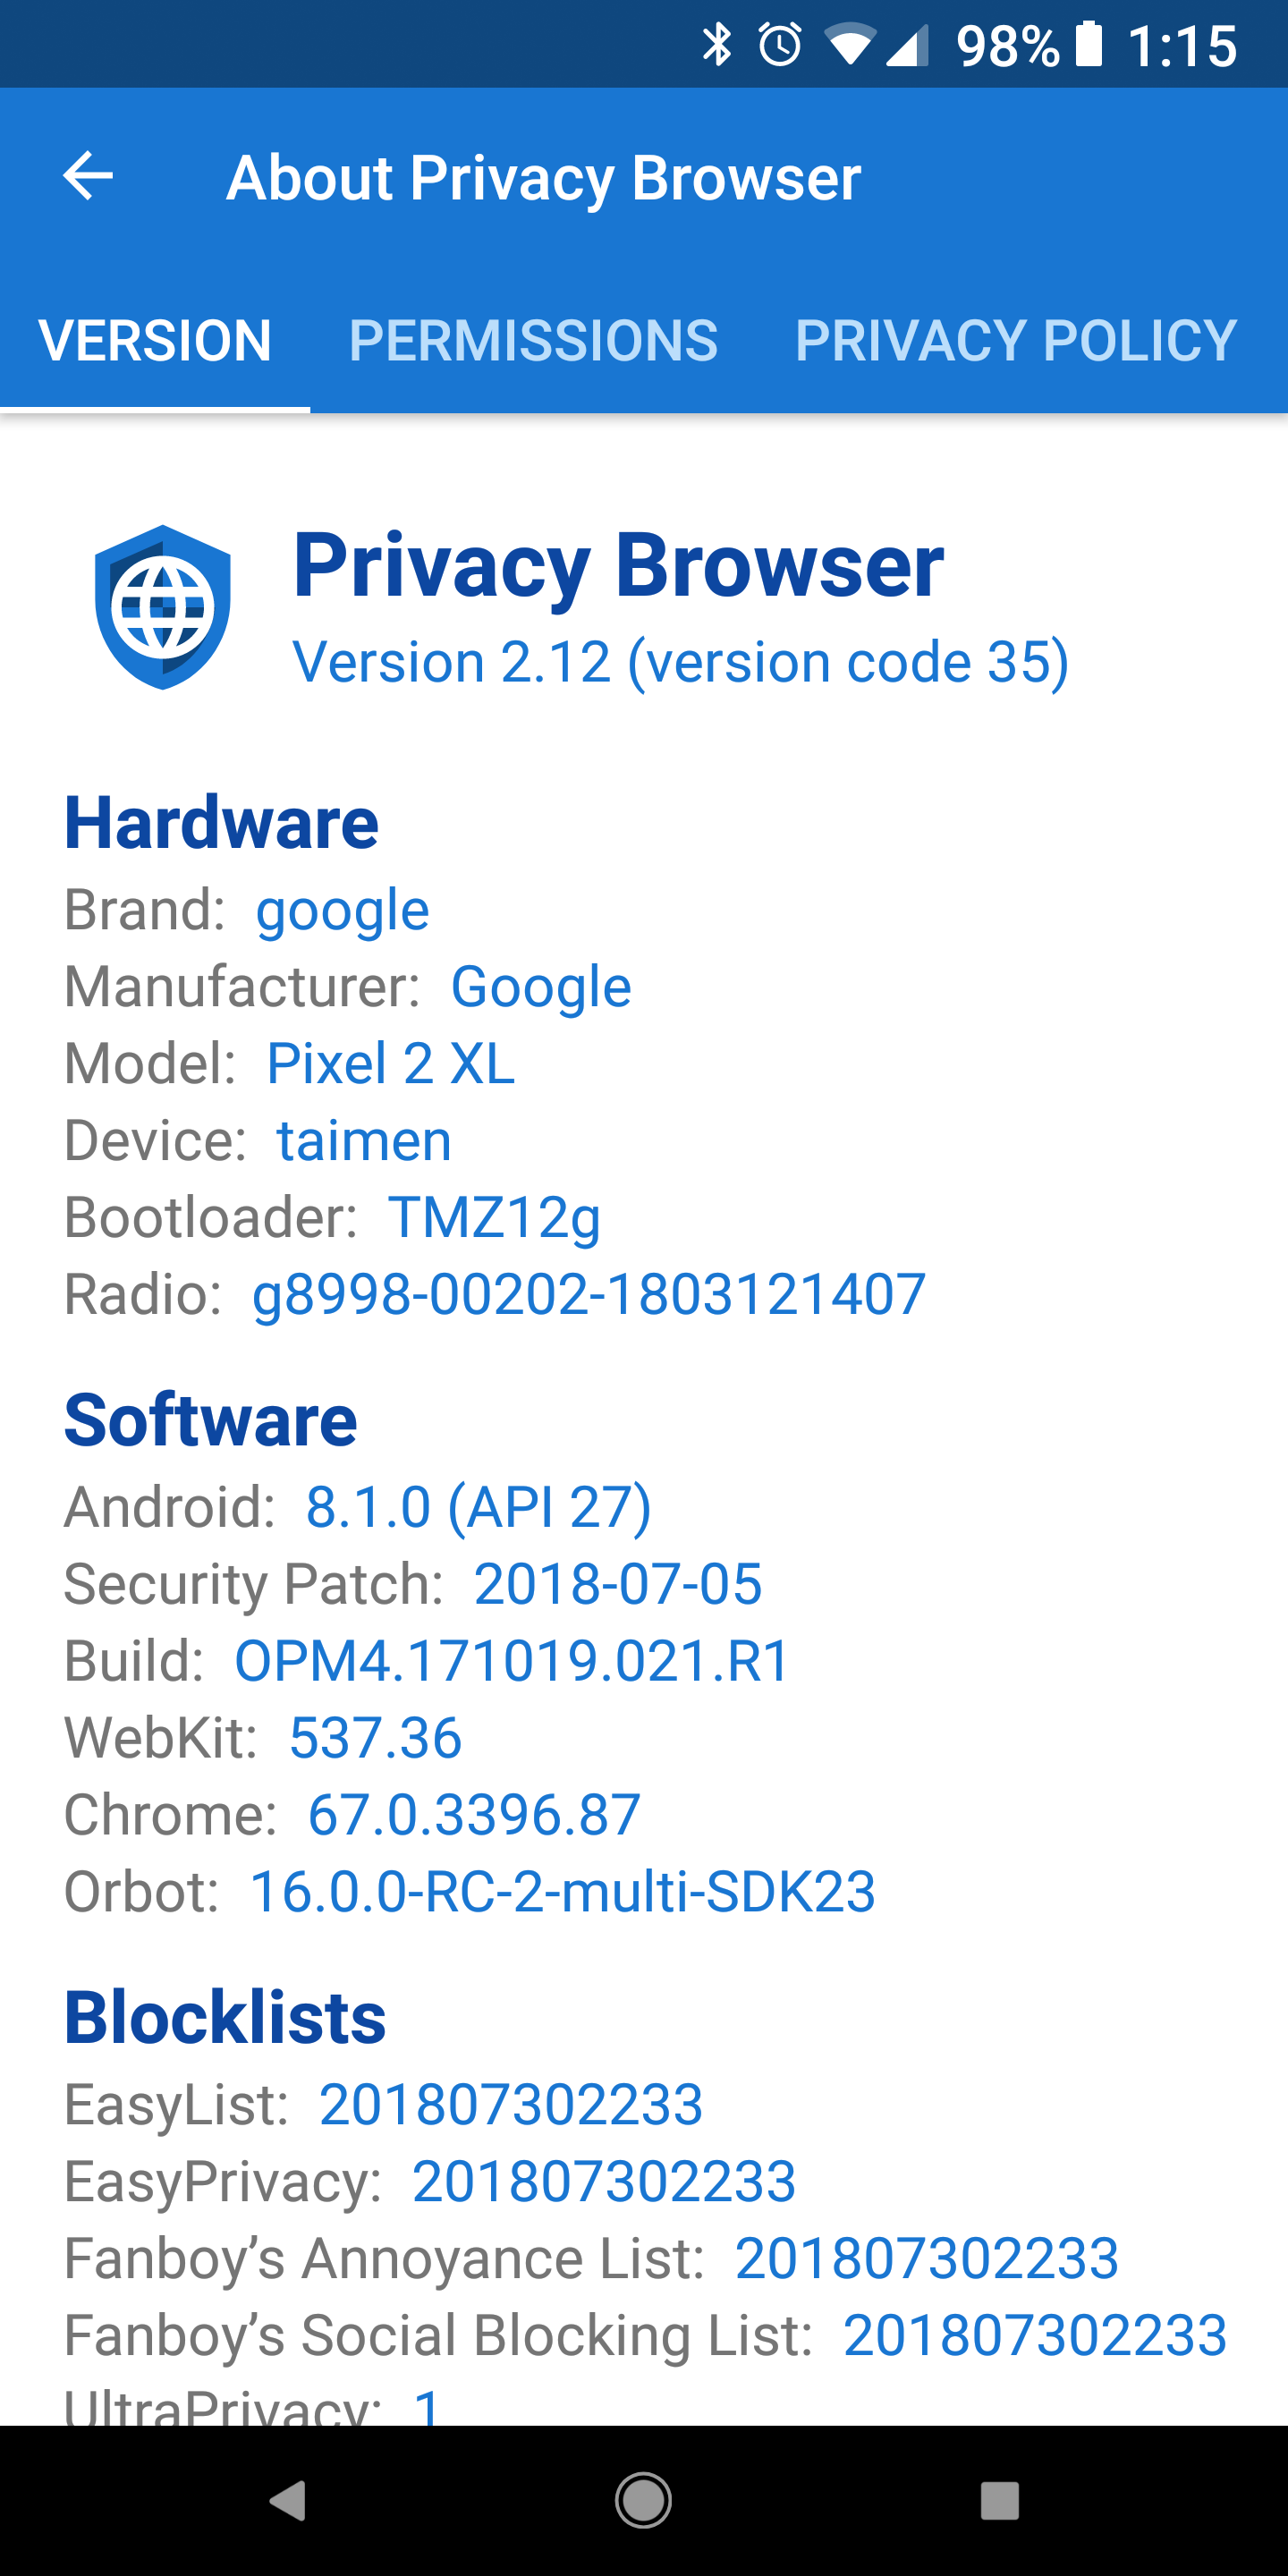This screenshot has width=1288, height=2576.
Task: Tap the Android home circle button
Action: click(643, 2501)
